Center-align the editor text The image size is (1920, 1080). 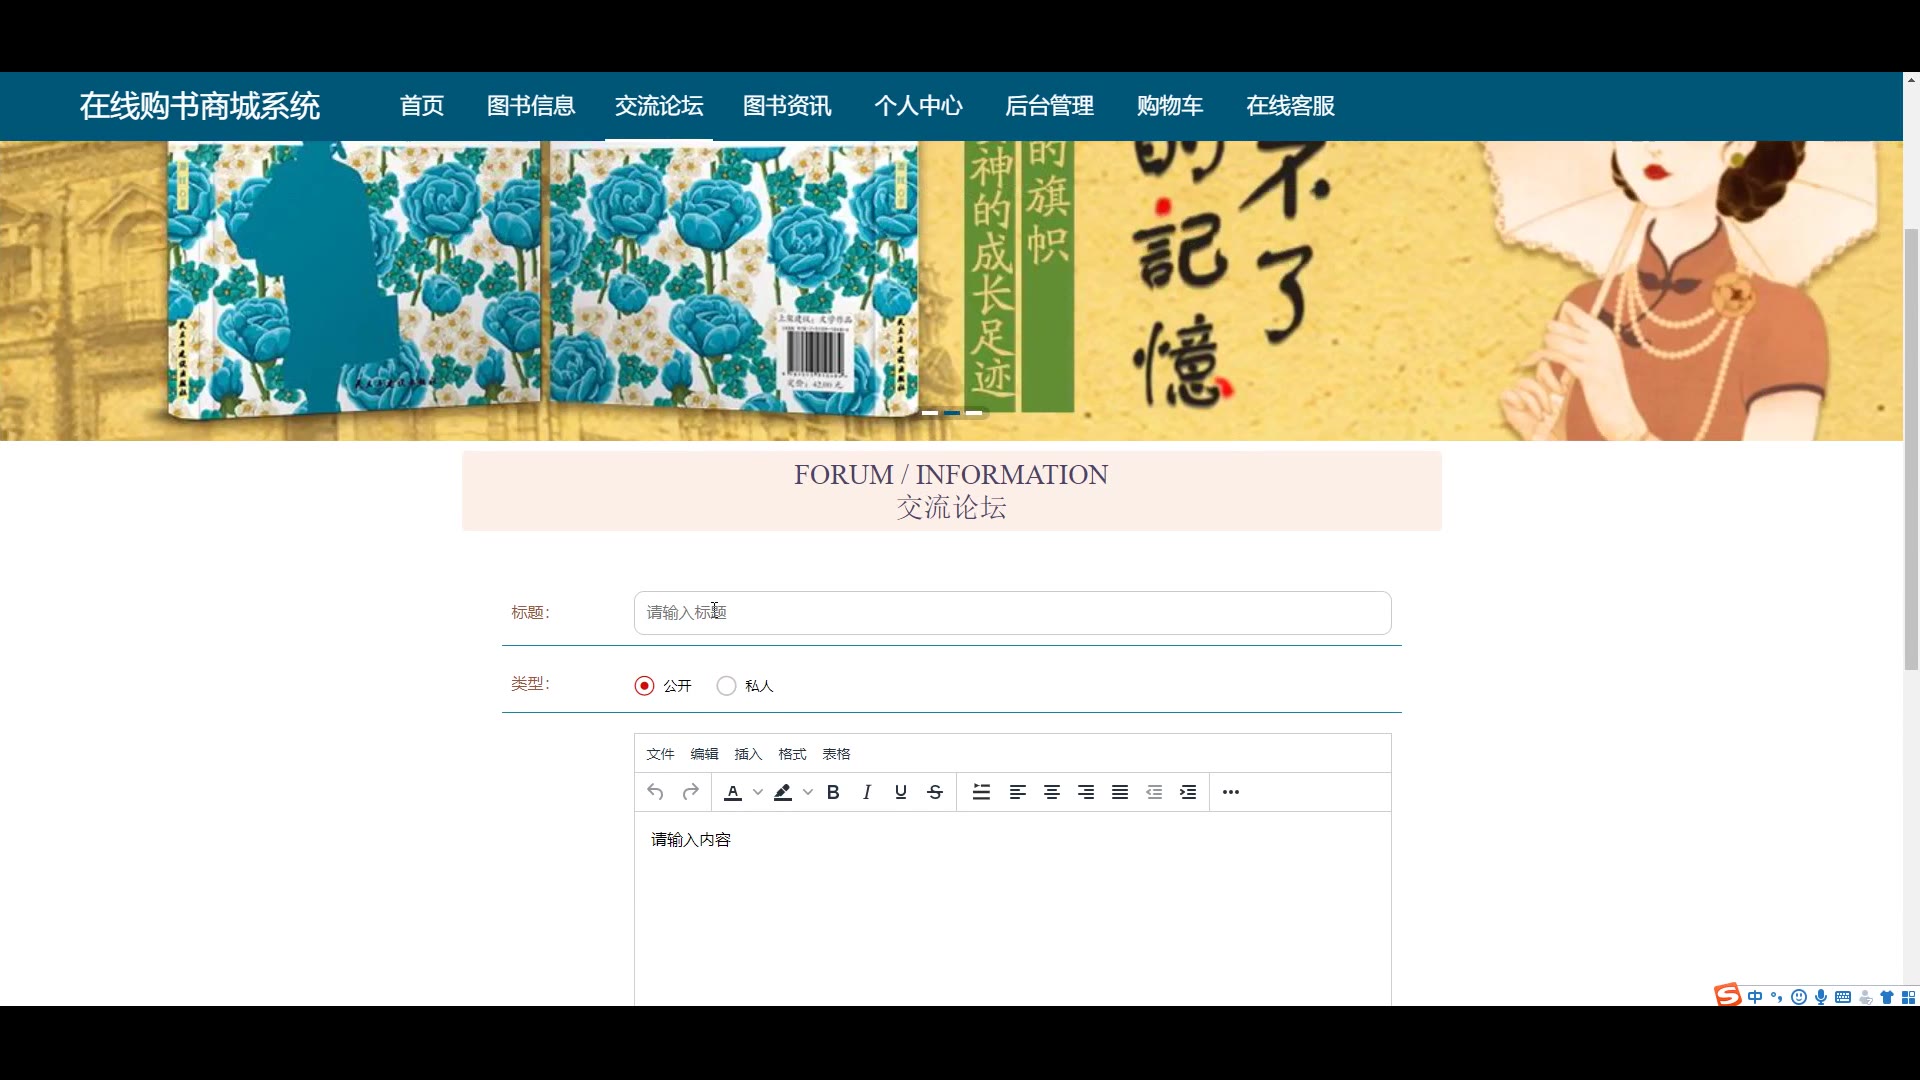[1052, 792]
